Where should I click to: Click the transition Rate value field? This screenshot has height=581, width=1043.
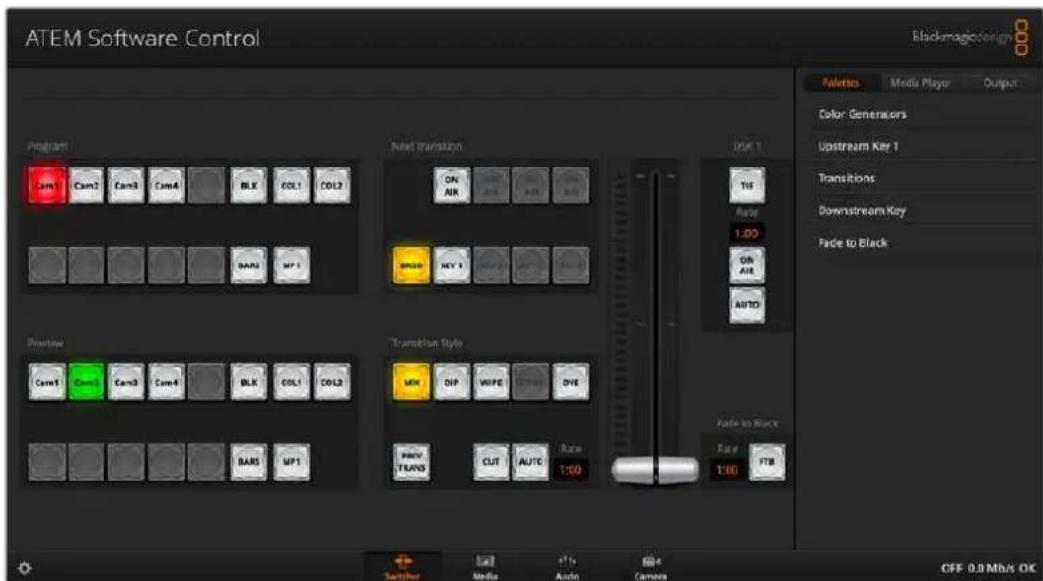[571, 470]
